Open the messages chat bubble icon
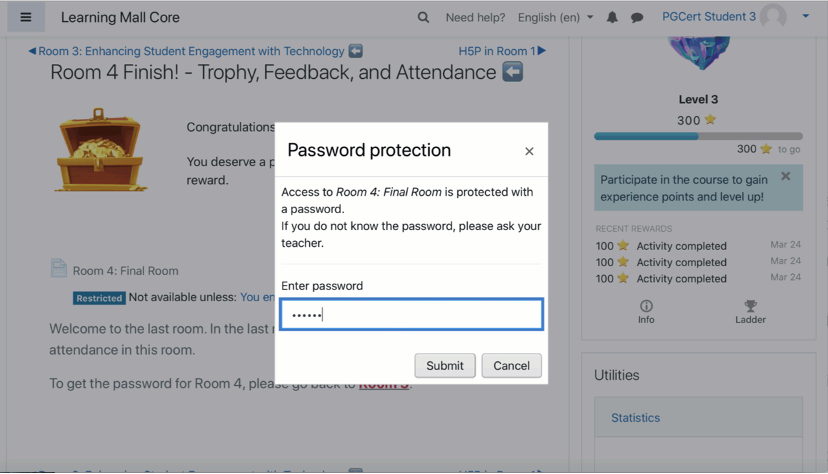Screen dimensions: 828x474 637,17
